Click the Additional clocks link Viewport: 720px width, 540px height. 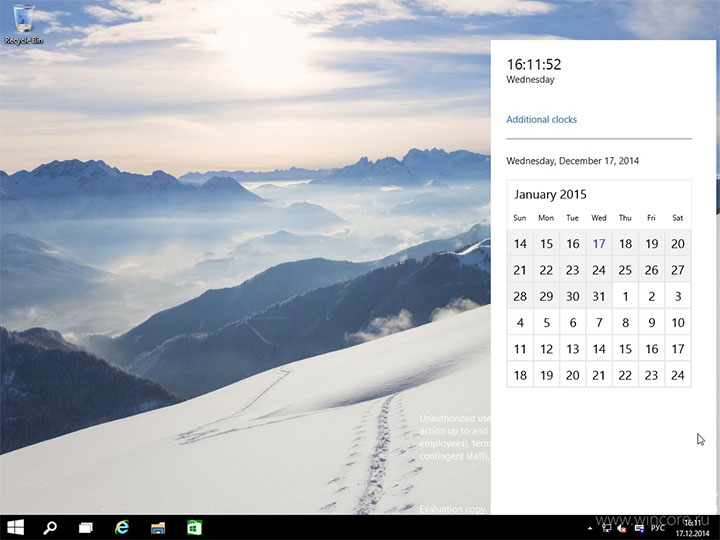(541, 120)
